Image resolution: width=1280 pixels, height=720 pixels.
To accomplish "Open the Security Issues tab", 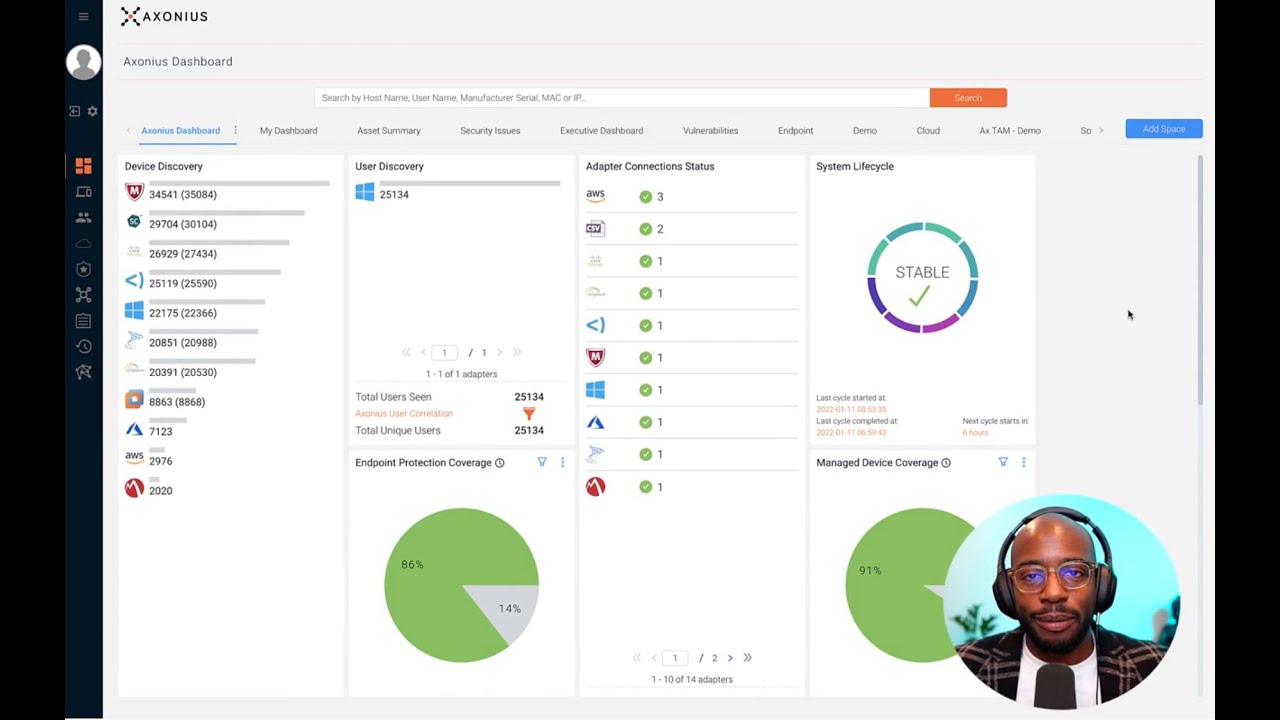I will click(x=490, y=130).
